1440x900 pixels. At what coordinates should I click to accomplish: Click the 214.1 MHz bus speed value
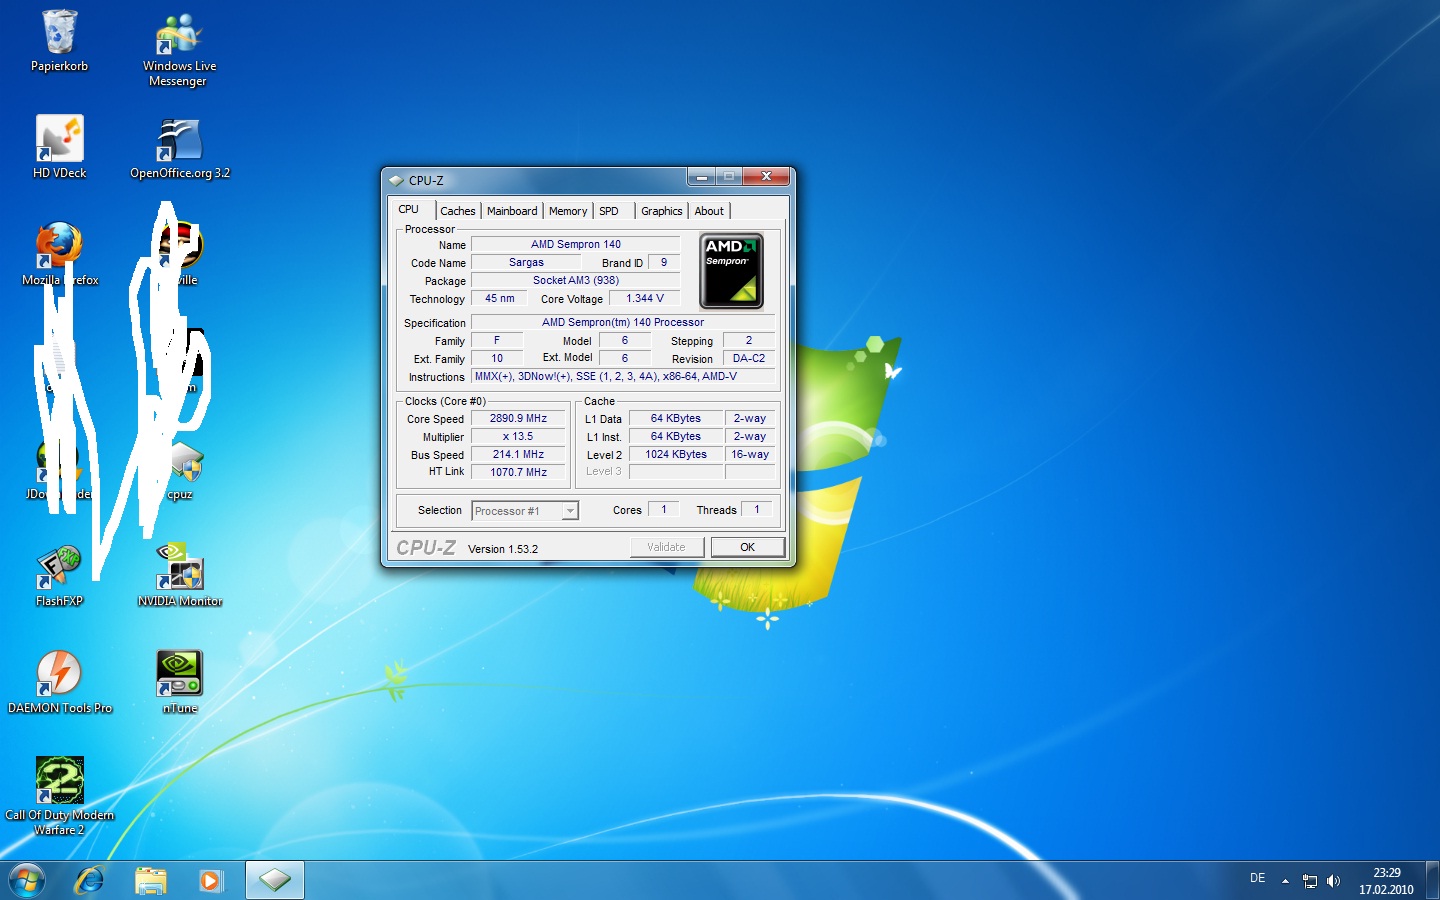point(518,454)
